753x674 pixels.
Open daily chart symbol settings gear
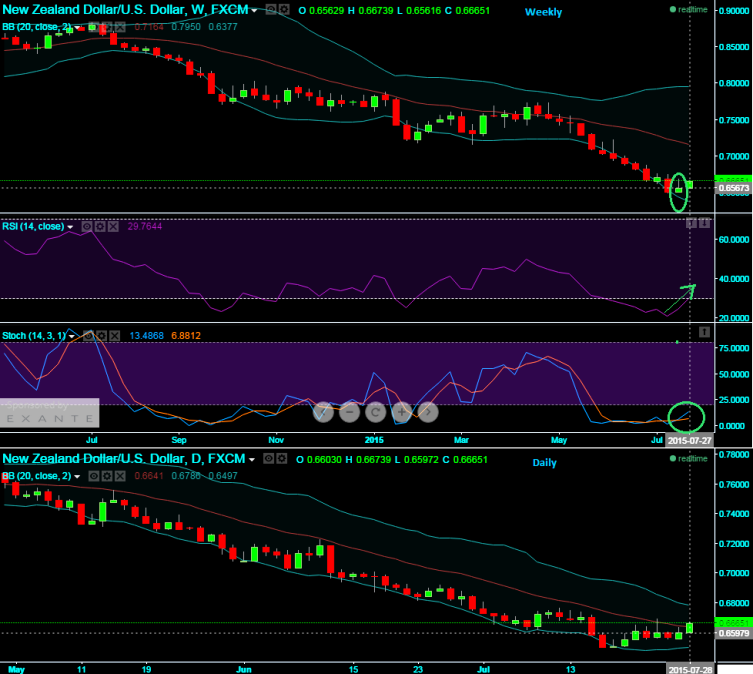(x=283, y=458)
